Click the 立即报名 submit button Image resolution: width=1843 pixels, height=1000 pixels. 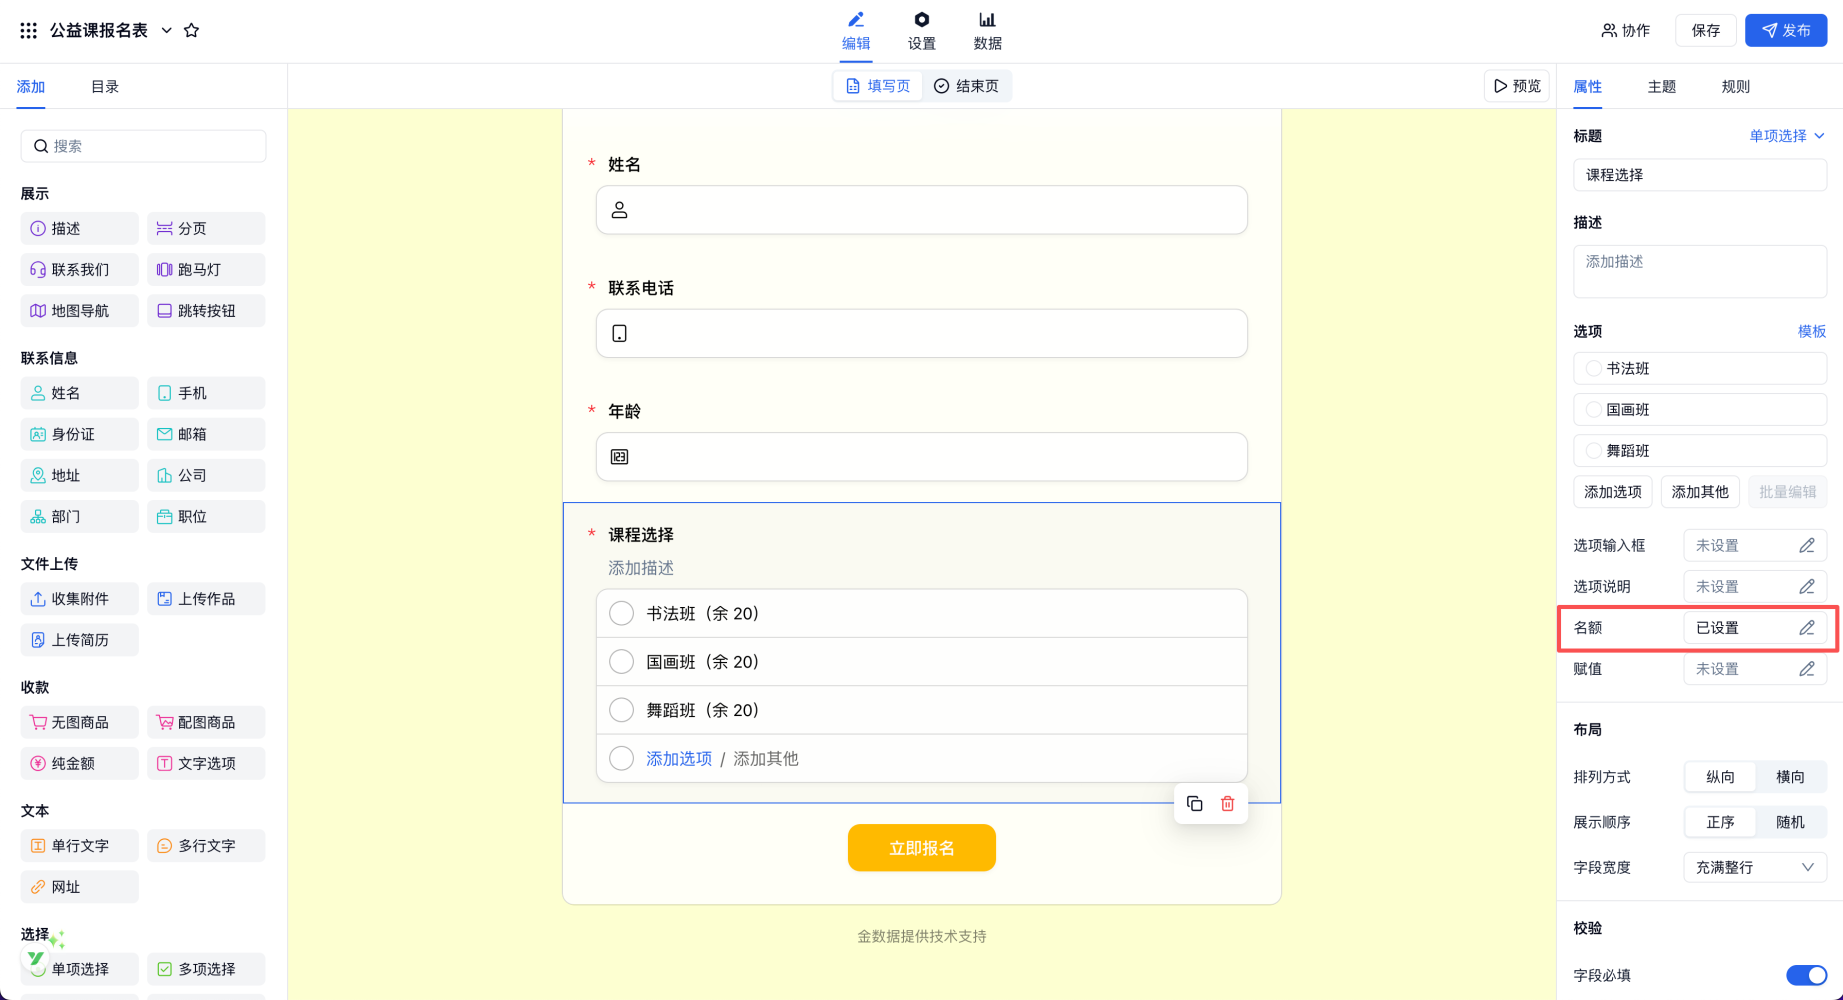921,848
